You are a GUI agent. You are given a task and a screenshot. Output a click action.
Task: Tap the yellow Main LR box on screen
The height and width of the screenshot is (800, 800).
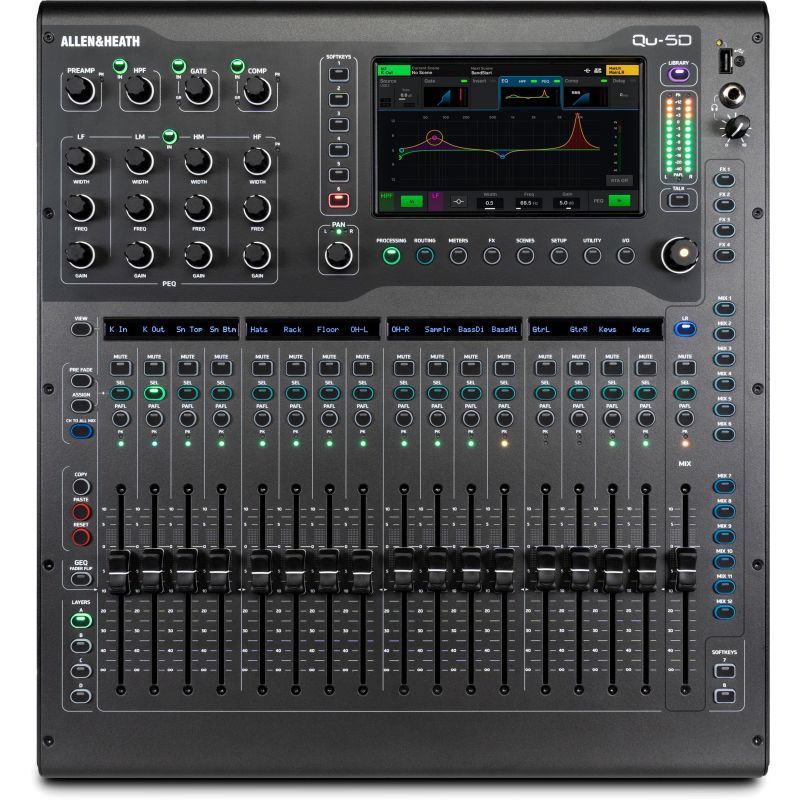[x=622, y=70]
